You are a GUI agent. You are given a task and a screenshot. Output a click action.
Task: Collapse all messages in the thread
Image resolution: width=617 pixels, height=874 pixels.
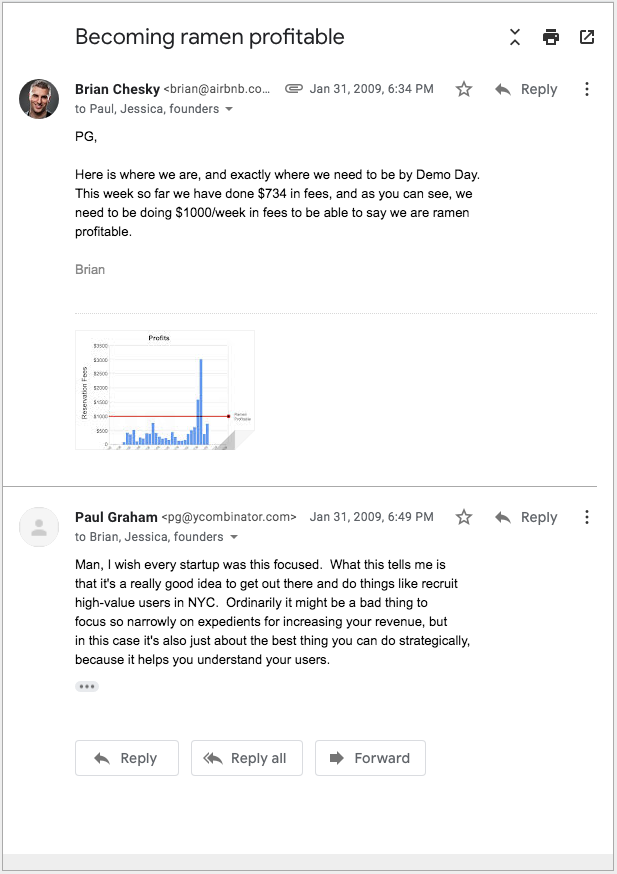coord(515,38)
